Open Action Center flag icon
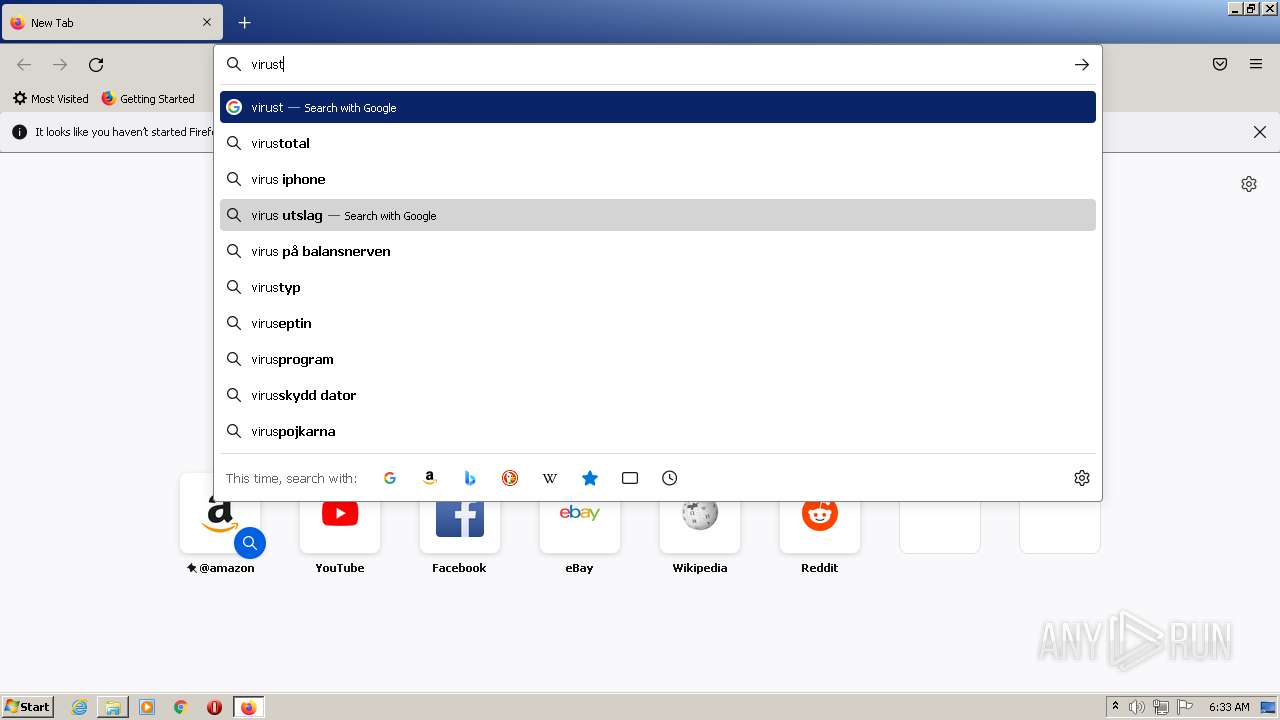The height and width of the screenshot is (720, 1280). (1185, 707)
